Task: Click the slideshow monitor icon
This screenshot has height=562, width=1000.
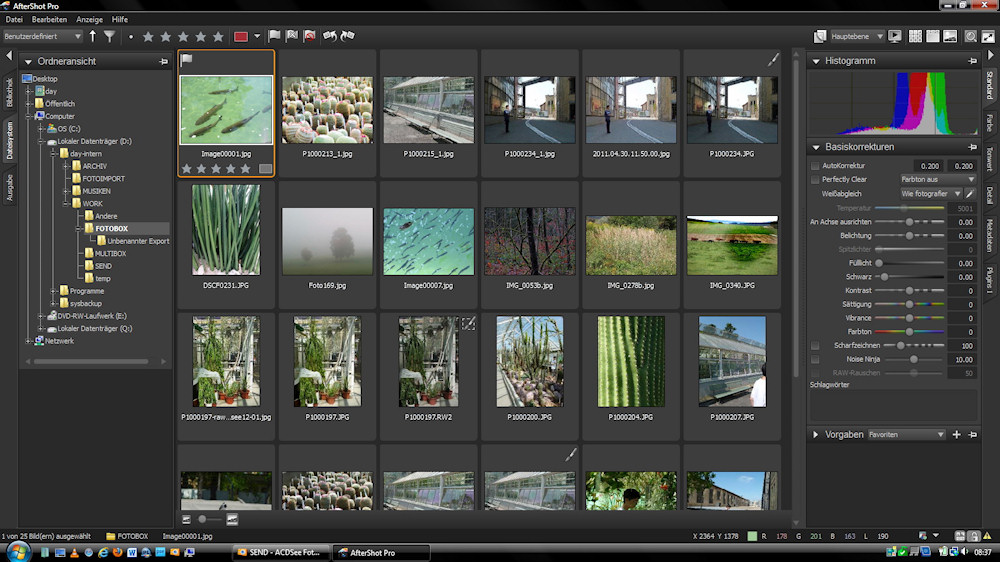Action: tap(894, 36)
